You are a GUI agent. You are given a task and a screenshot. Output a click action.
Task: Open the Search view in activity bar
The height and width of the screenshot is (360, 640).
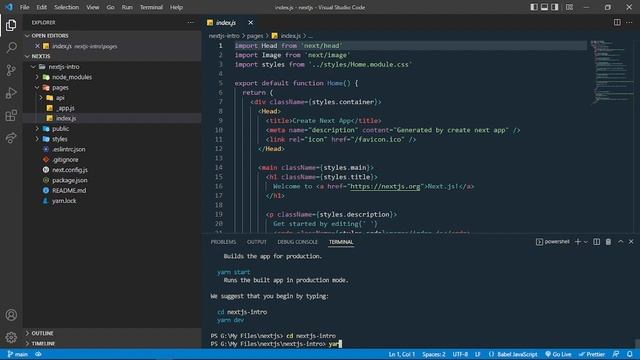[11, 48]
